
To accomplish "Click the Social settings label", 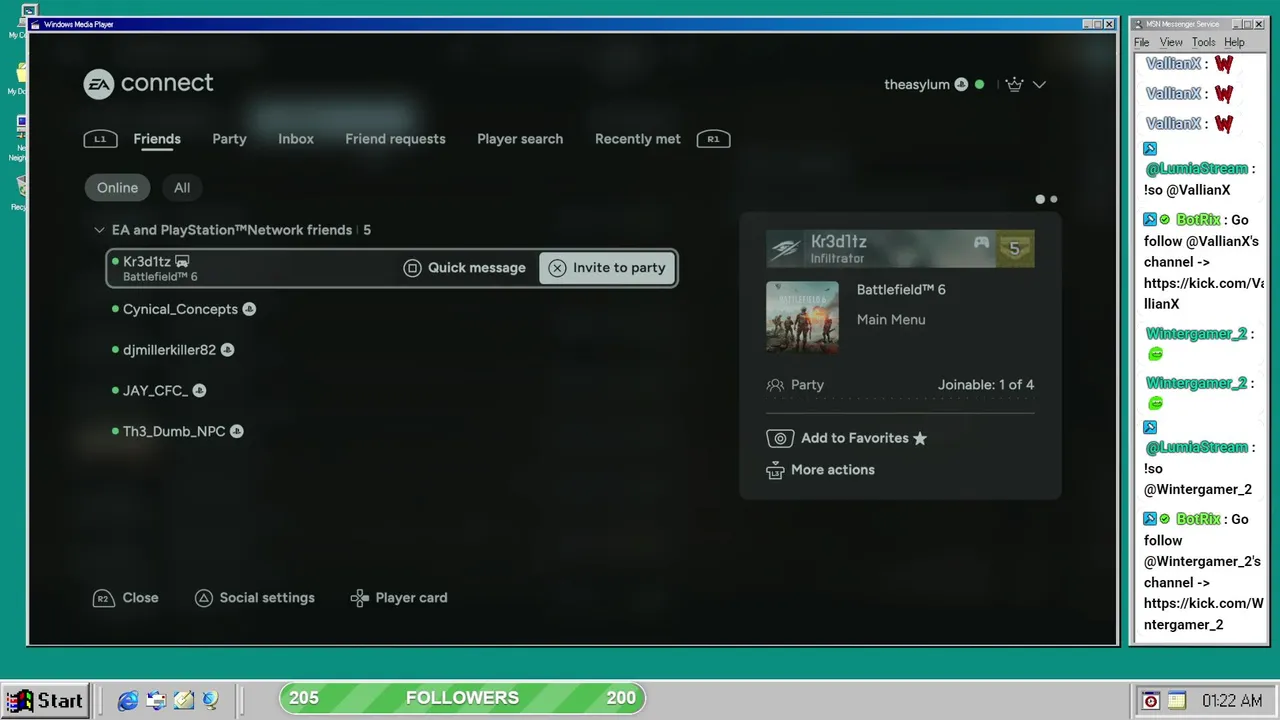I will coord(267,598).
